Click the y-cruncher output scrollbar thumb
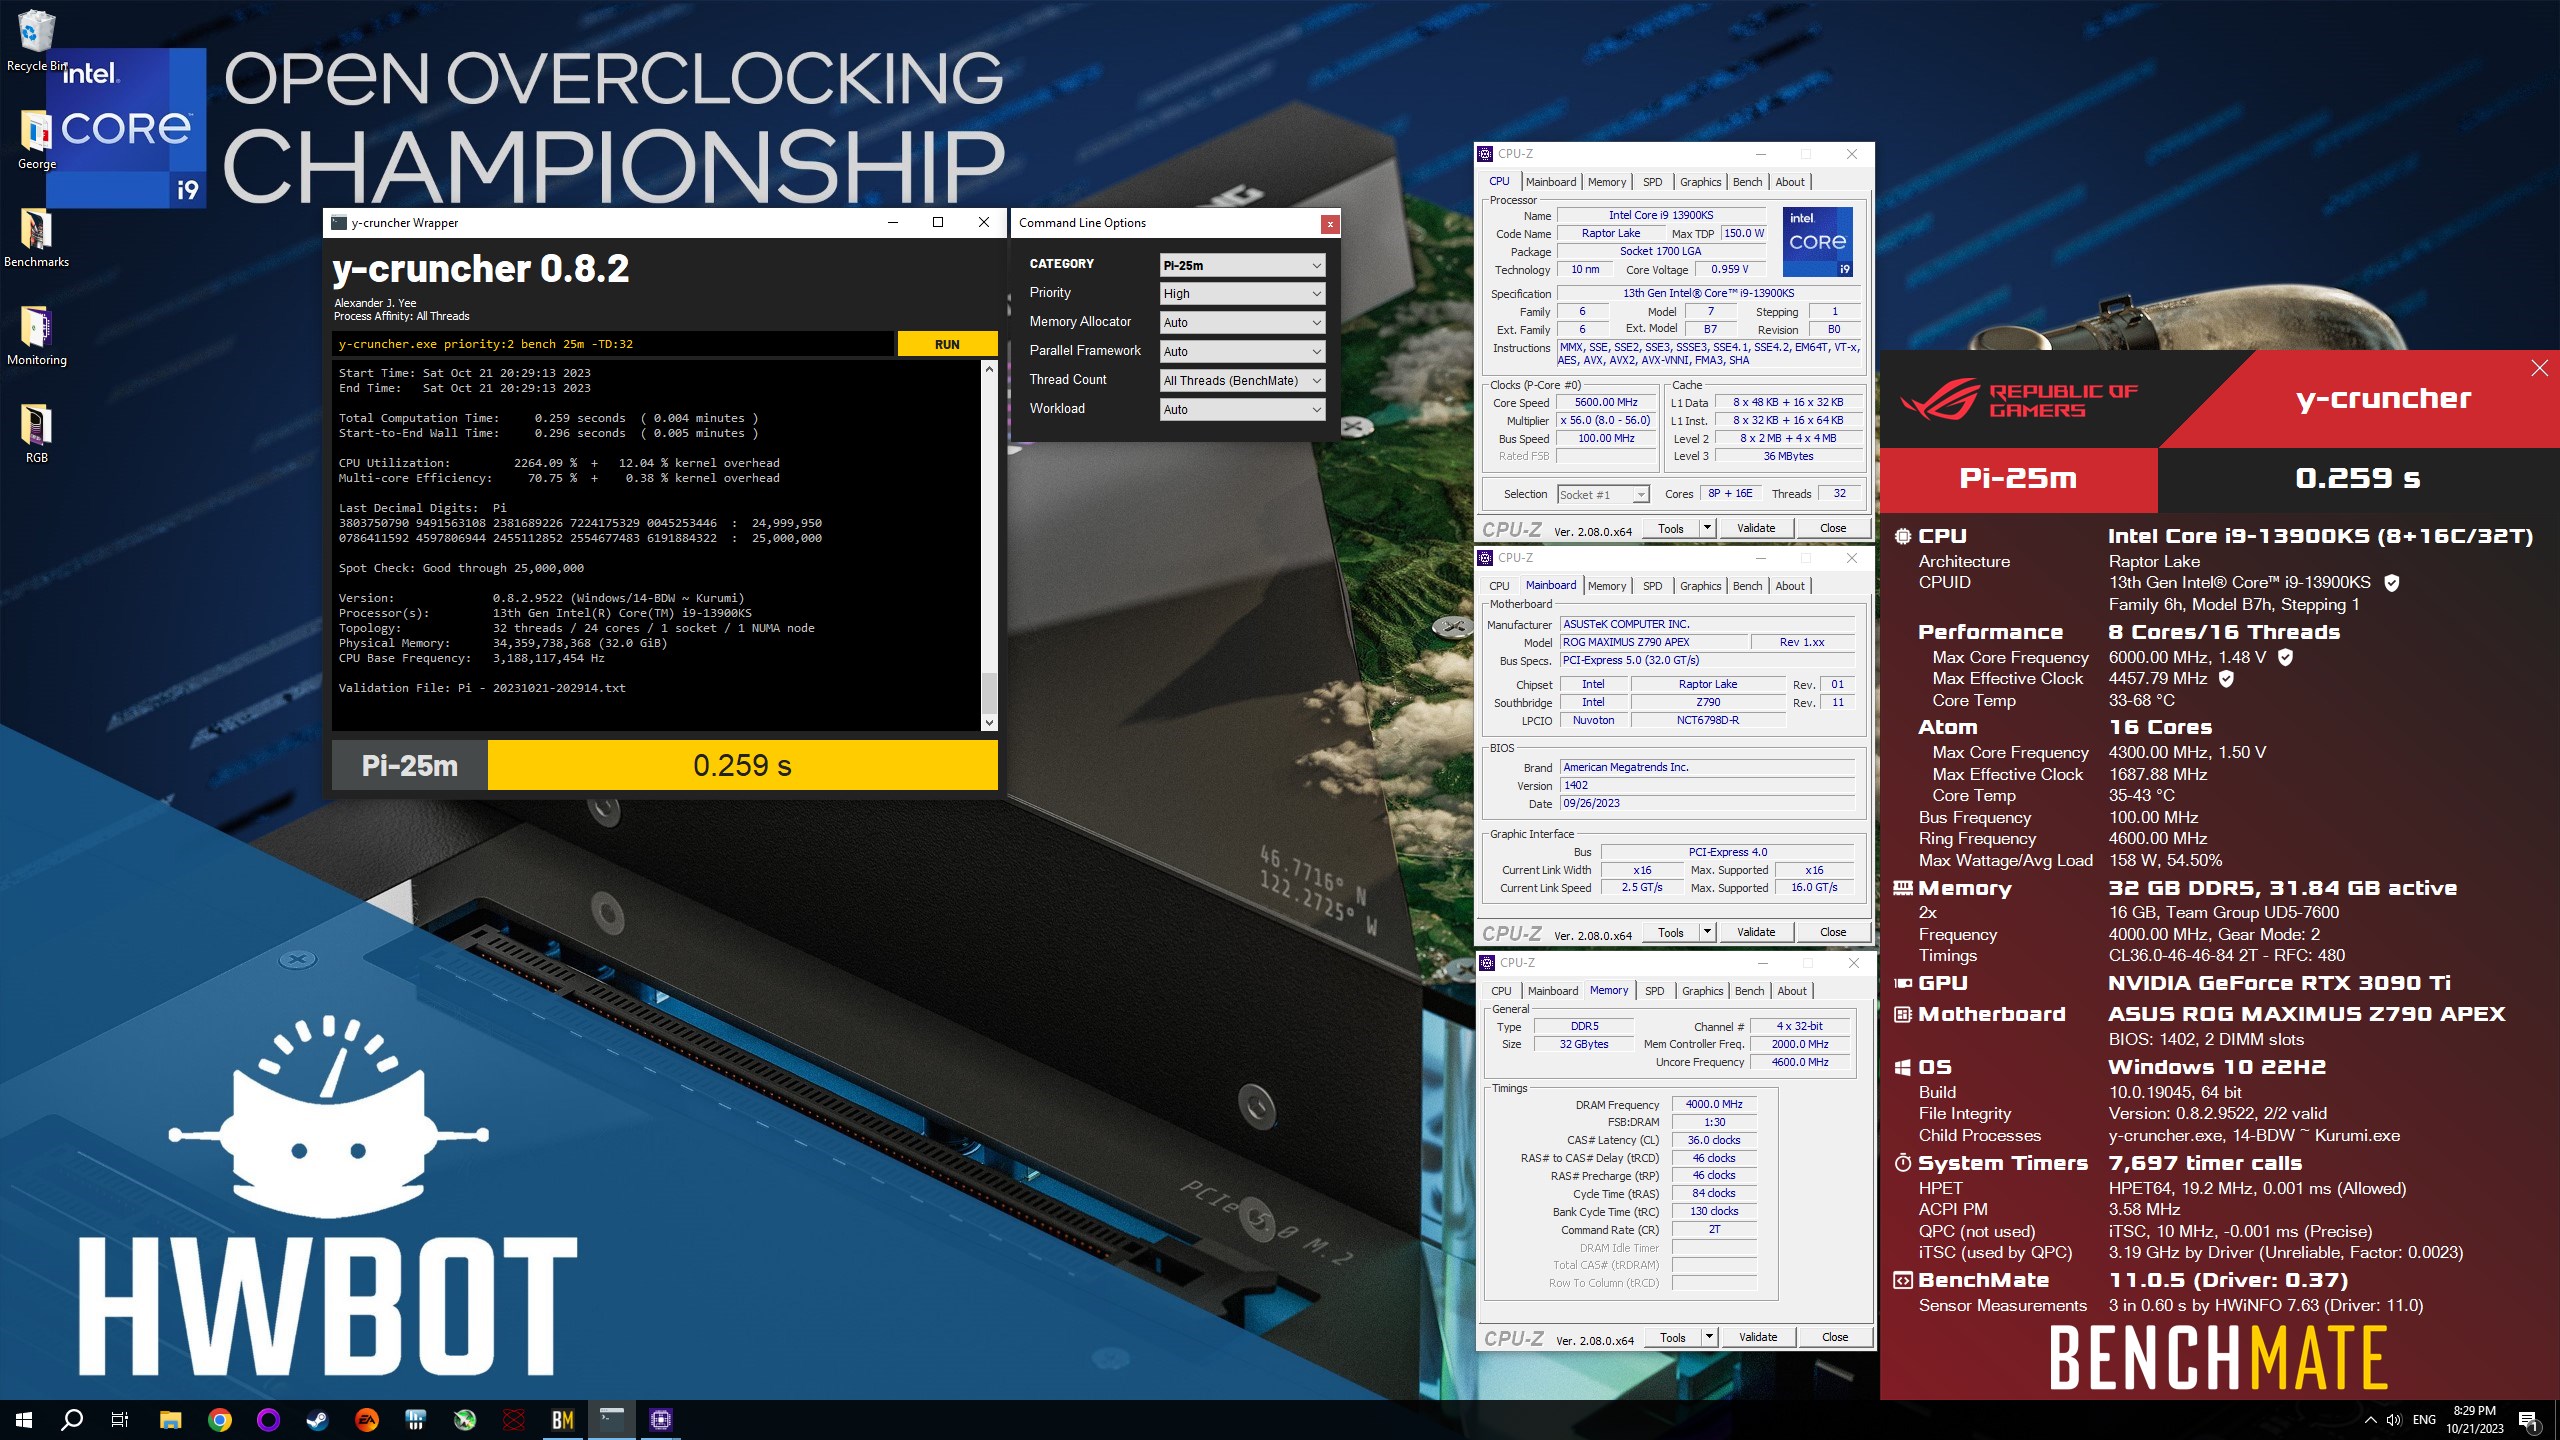This screenshot has height=1440, width=2560. pyautogui.click(x=989, y=692)
